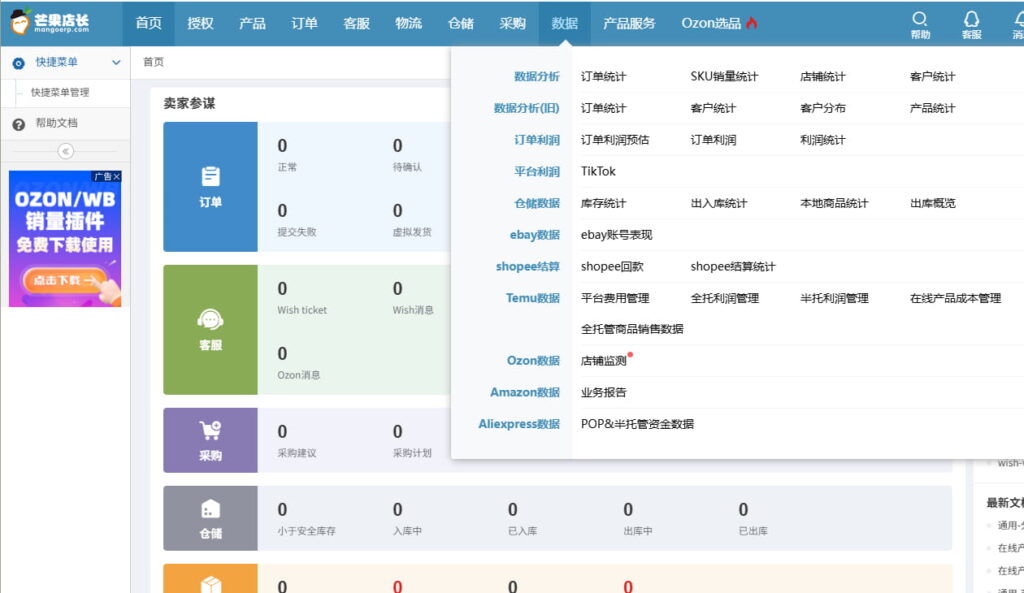Open shopee结算统计 menu entry
The width and height of the screenshot is (1024, 593).
pyautogui.click(x=732, y=267)
